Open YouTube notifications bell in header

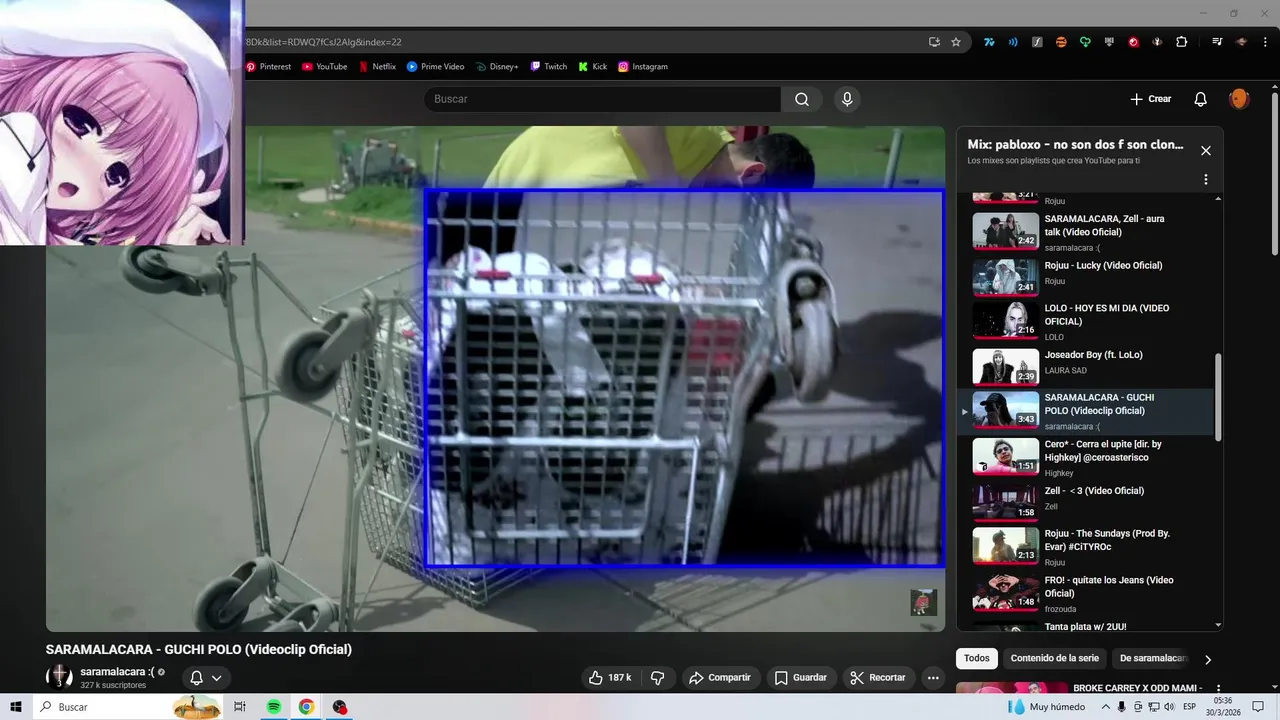pyautogui.click(x=1200, y=99)
